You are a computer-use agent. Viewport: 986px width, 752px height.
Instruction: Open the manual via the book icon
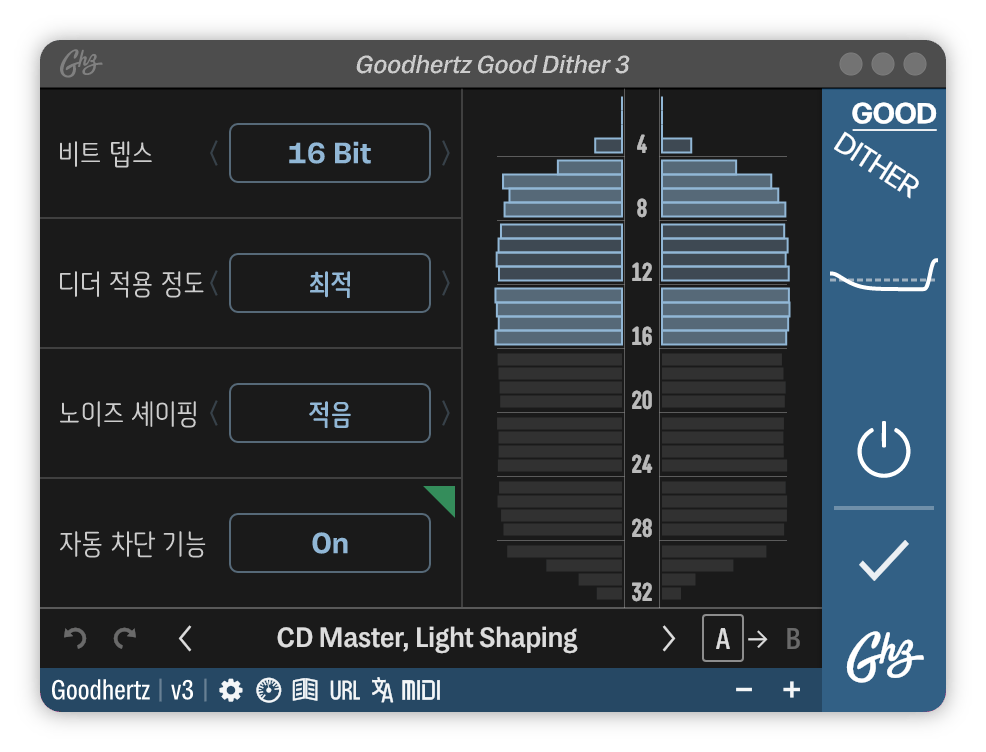click(x=305, y=690)
